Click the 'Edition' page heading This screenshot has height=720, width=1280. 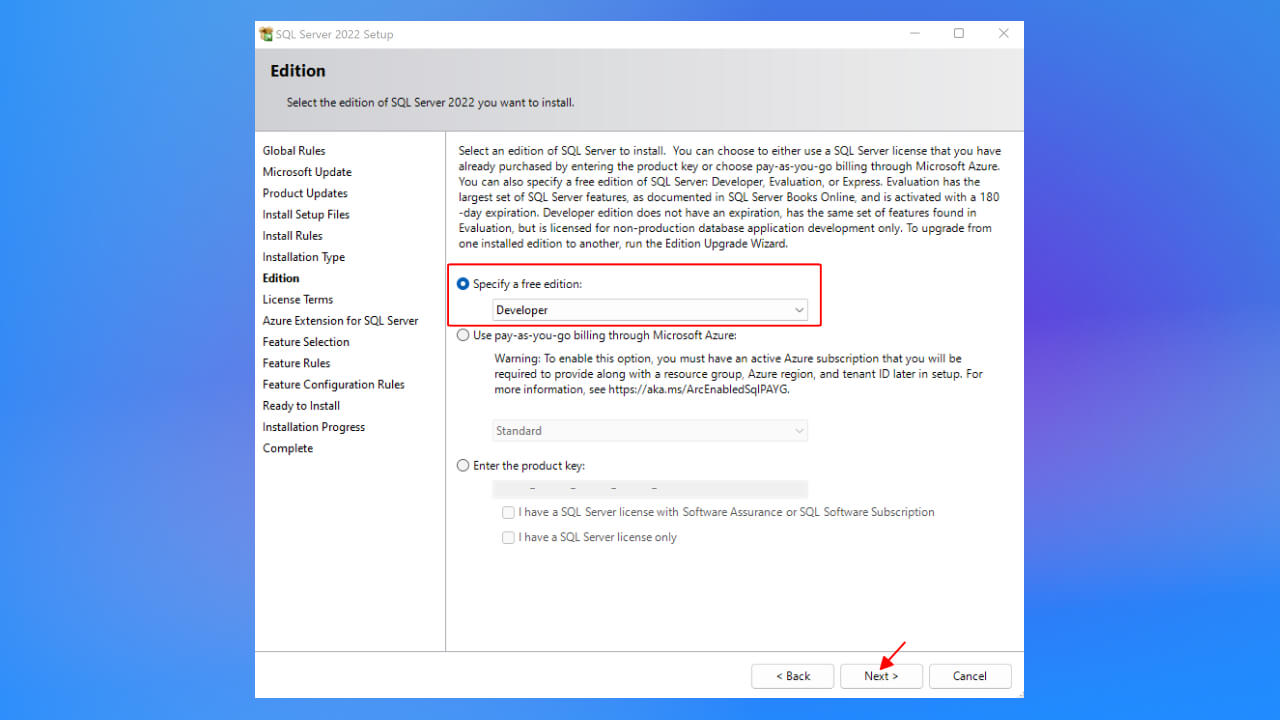click(298, 71)
